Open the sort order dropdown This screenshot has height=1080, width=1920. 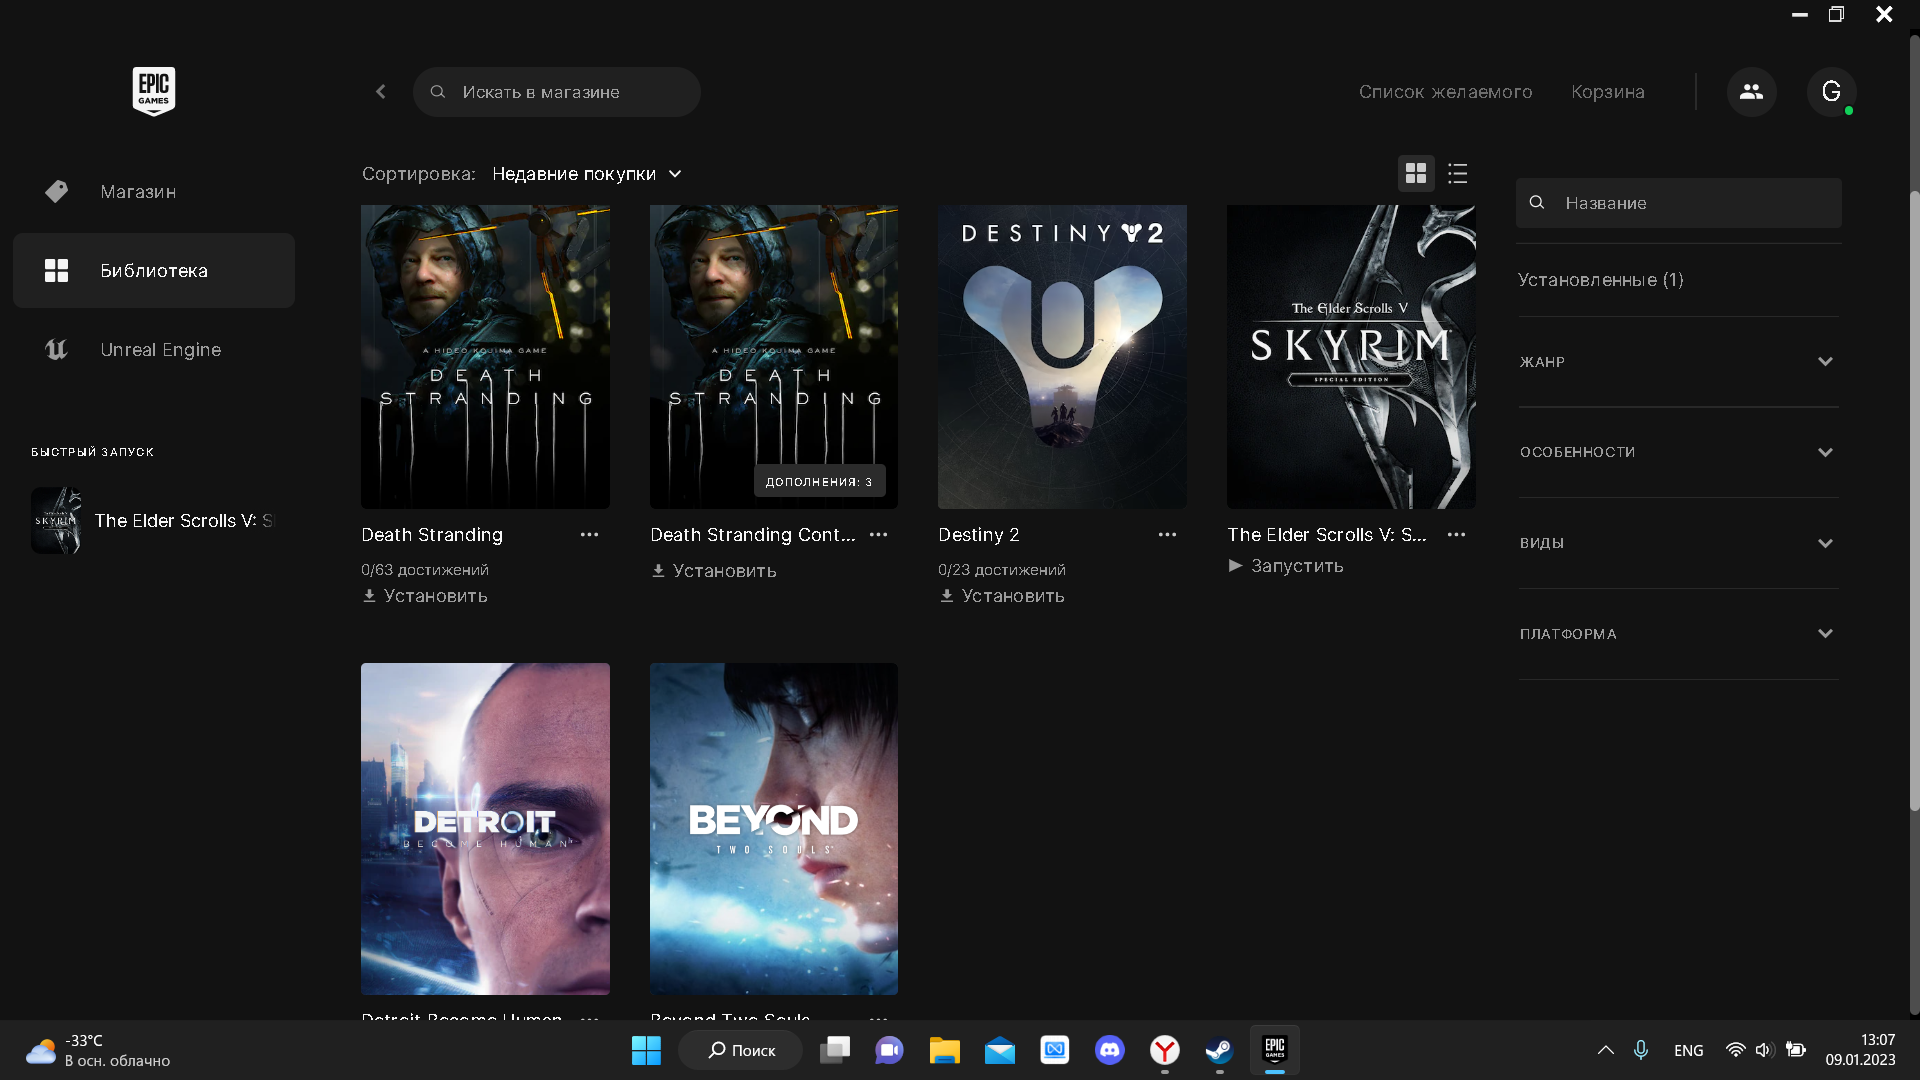tap(587, 174)
